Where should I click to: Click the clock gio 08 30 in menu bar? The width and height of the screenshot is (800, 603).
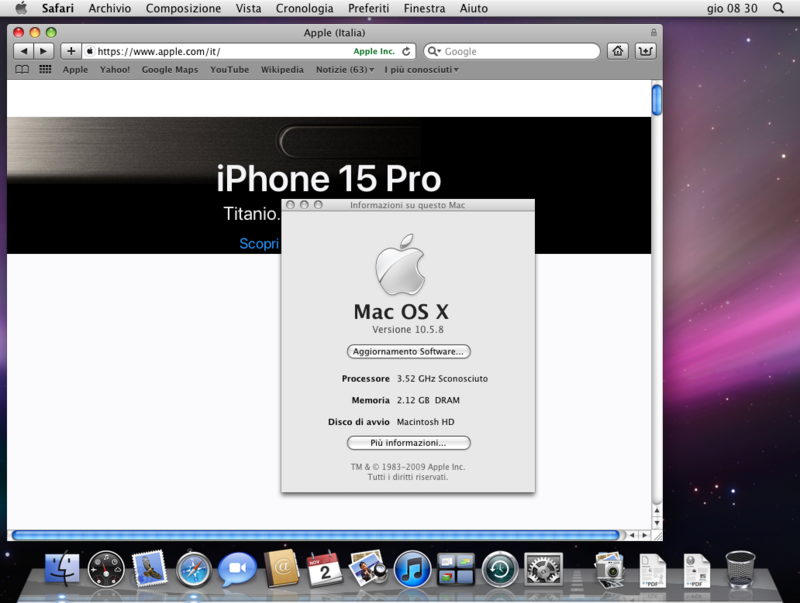click(732, 8)
